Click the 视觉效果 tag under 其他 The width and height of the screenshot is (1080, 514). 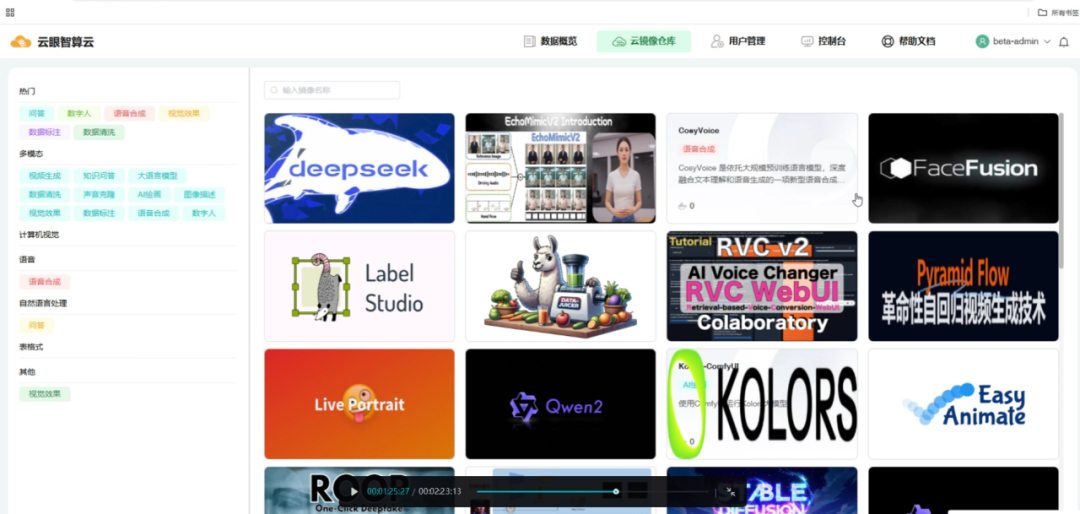[45, 394]
